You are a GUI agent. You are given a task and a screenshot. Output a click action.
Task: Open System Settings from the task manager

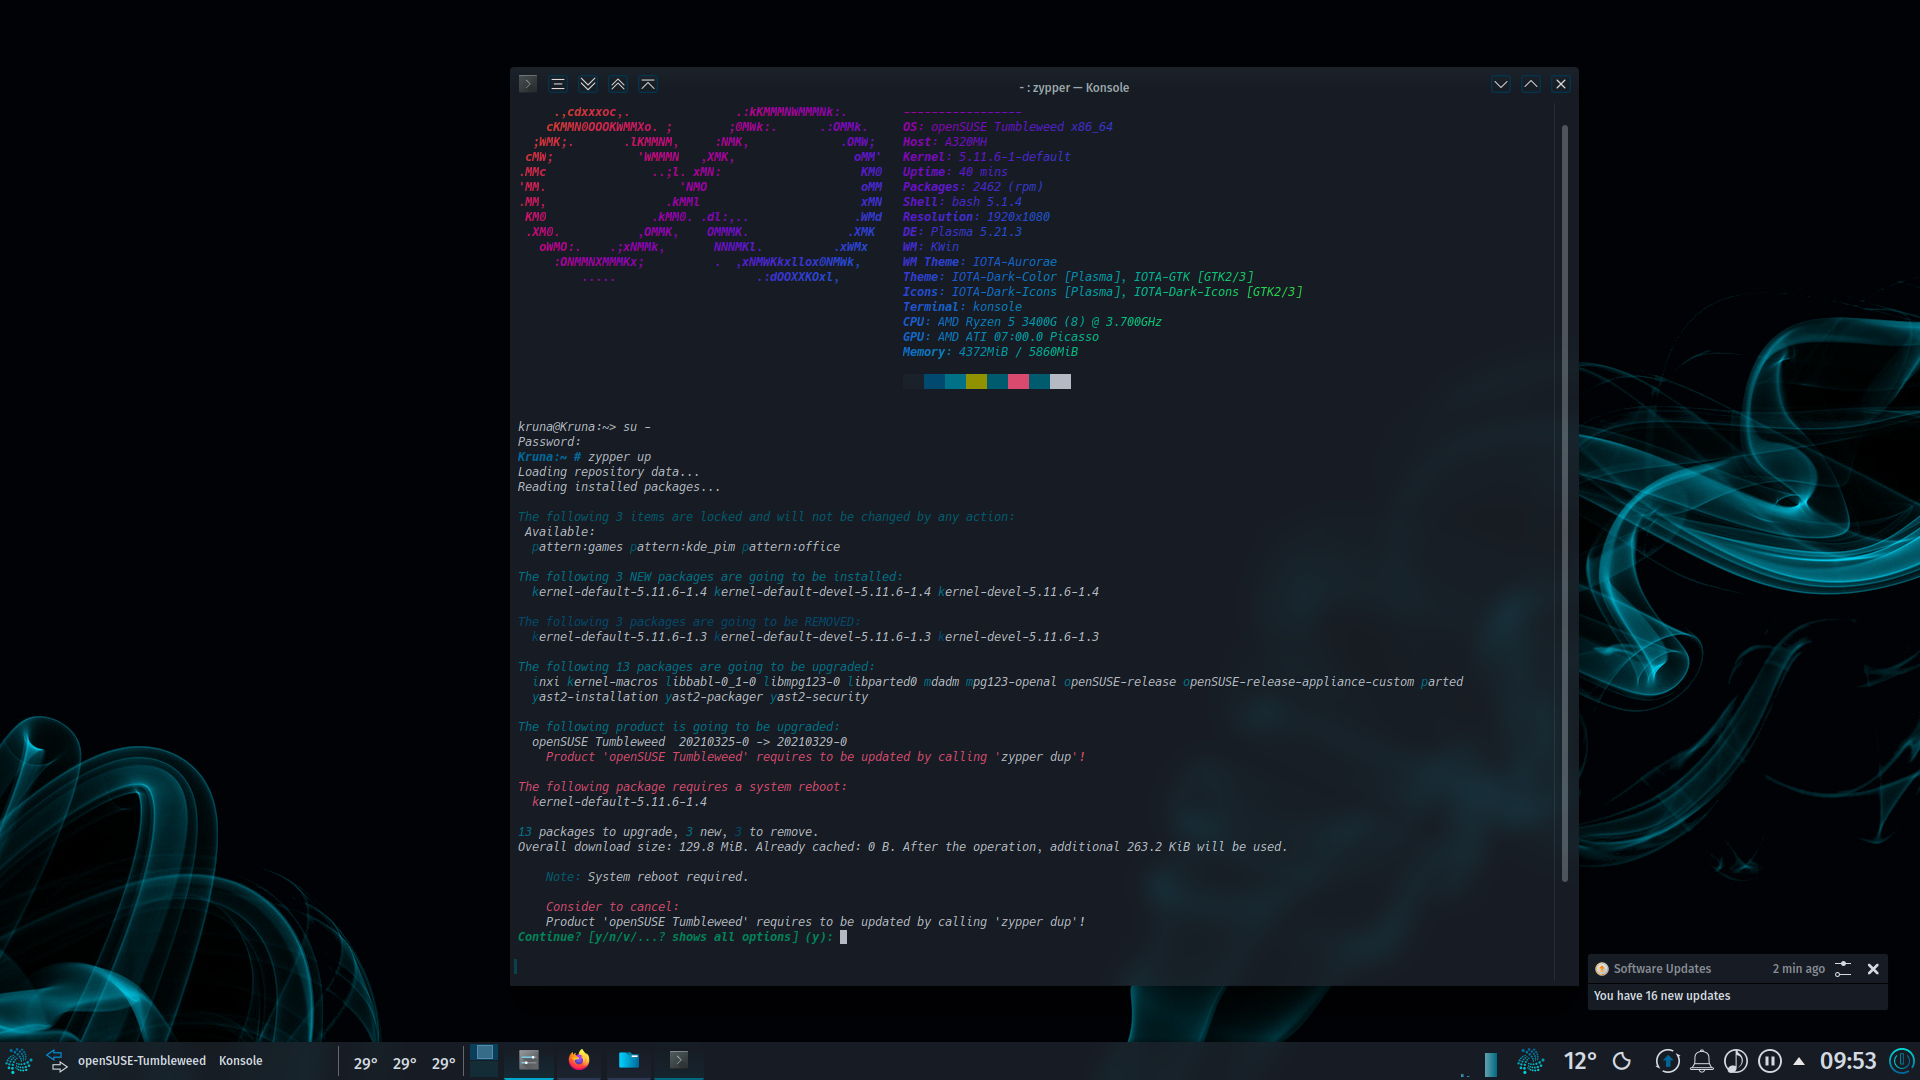tap(529, 1060)
